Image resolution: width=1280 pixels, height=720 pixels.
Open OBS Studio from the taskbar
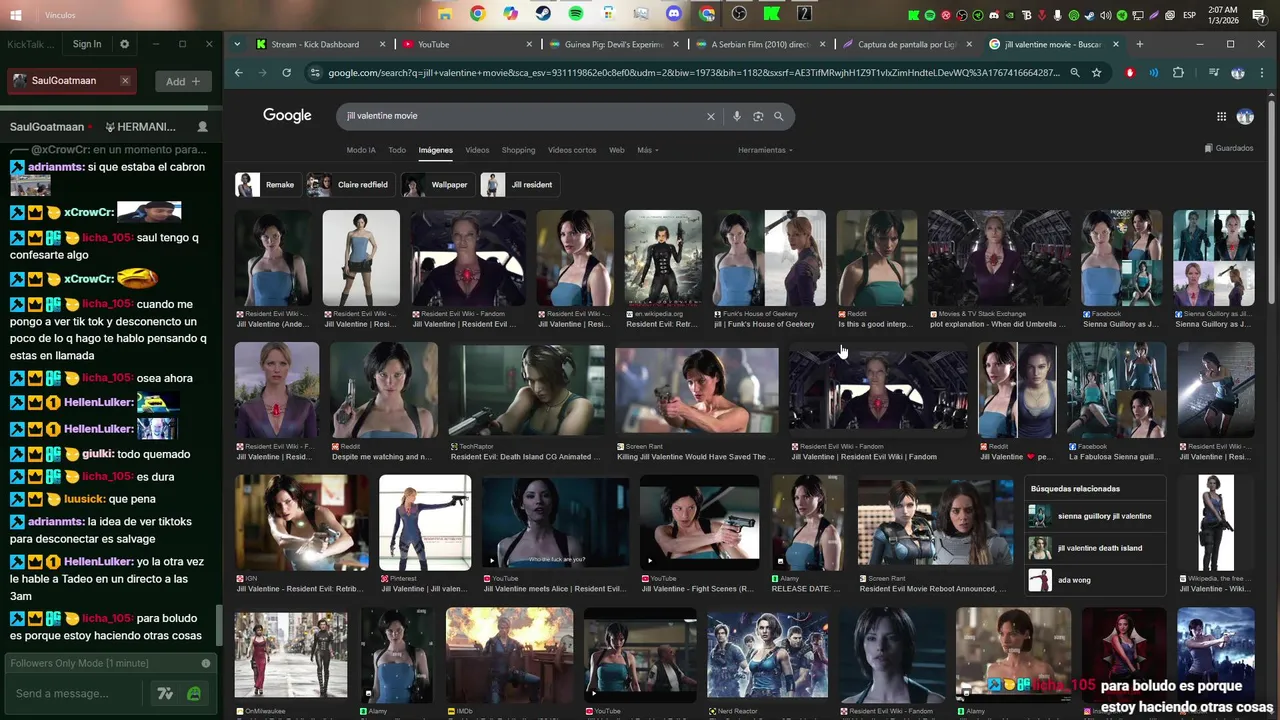click(739, 14)
